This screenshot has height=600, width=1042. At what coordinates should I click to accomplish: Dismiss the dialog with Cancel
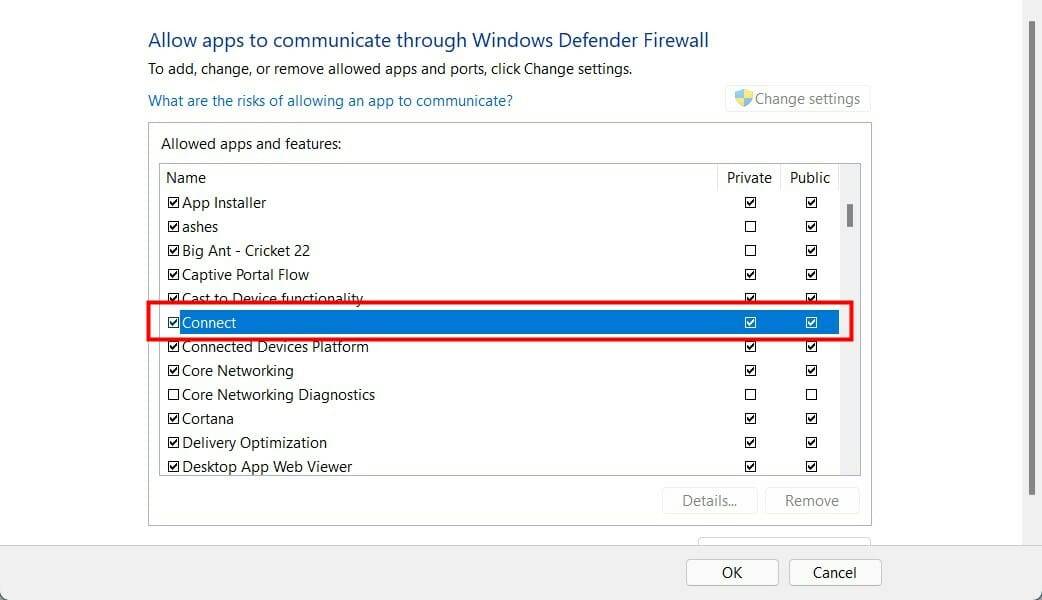click(x=834, y=572)
